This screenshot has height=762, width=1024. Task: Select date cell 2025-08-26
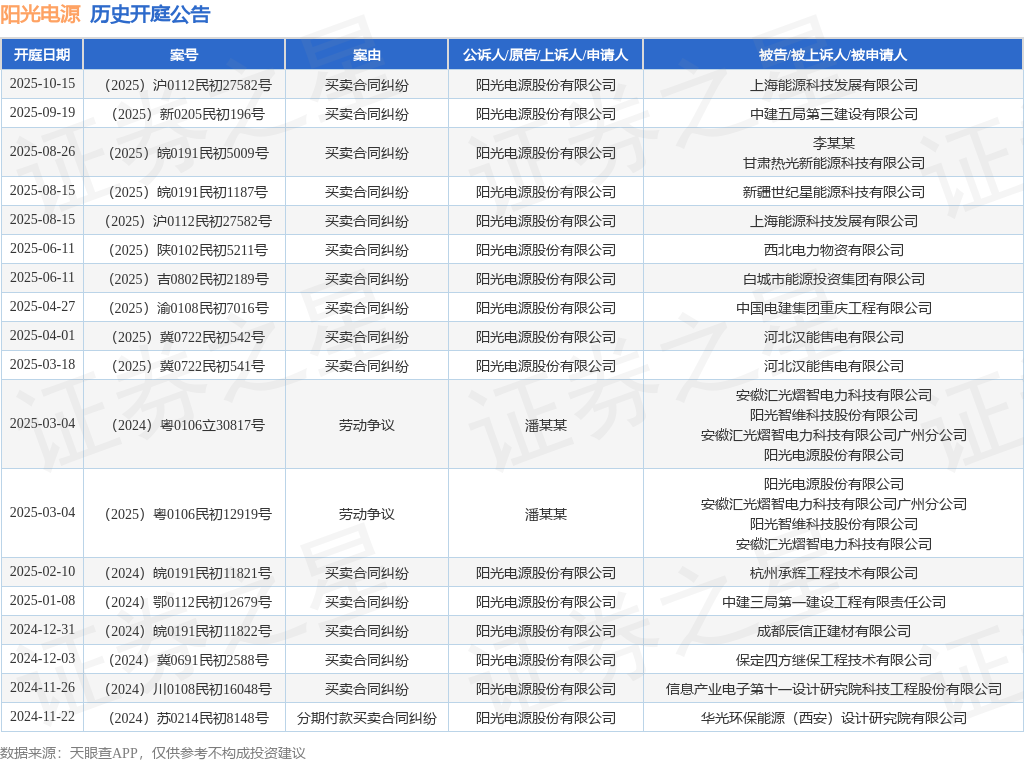(x=42, y=151)
